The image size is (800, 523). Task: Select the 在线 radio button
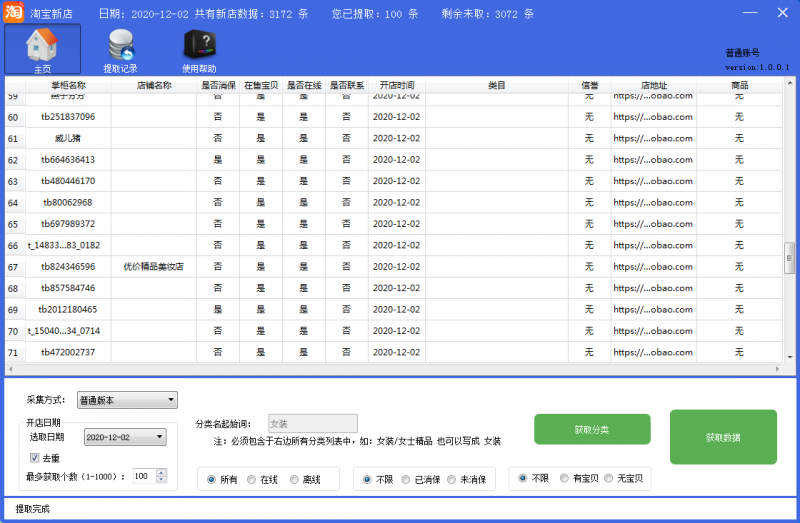tap(251, 480)
